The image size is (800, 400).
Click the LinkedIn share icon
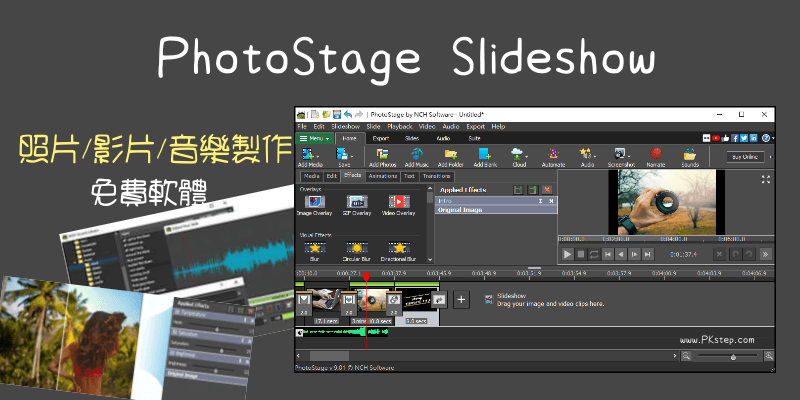tap(753, 138)
